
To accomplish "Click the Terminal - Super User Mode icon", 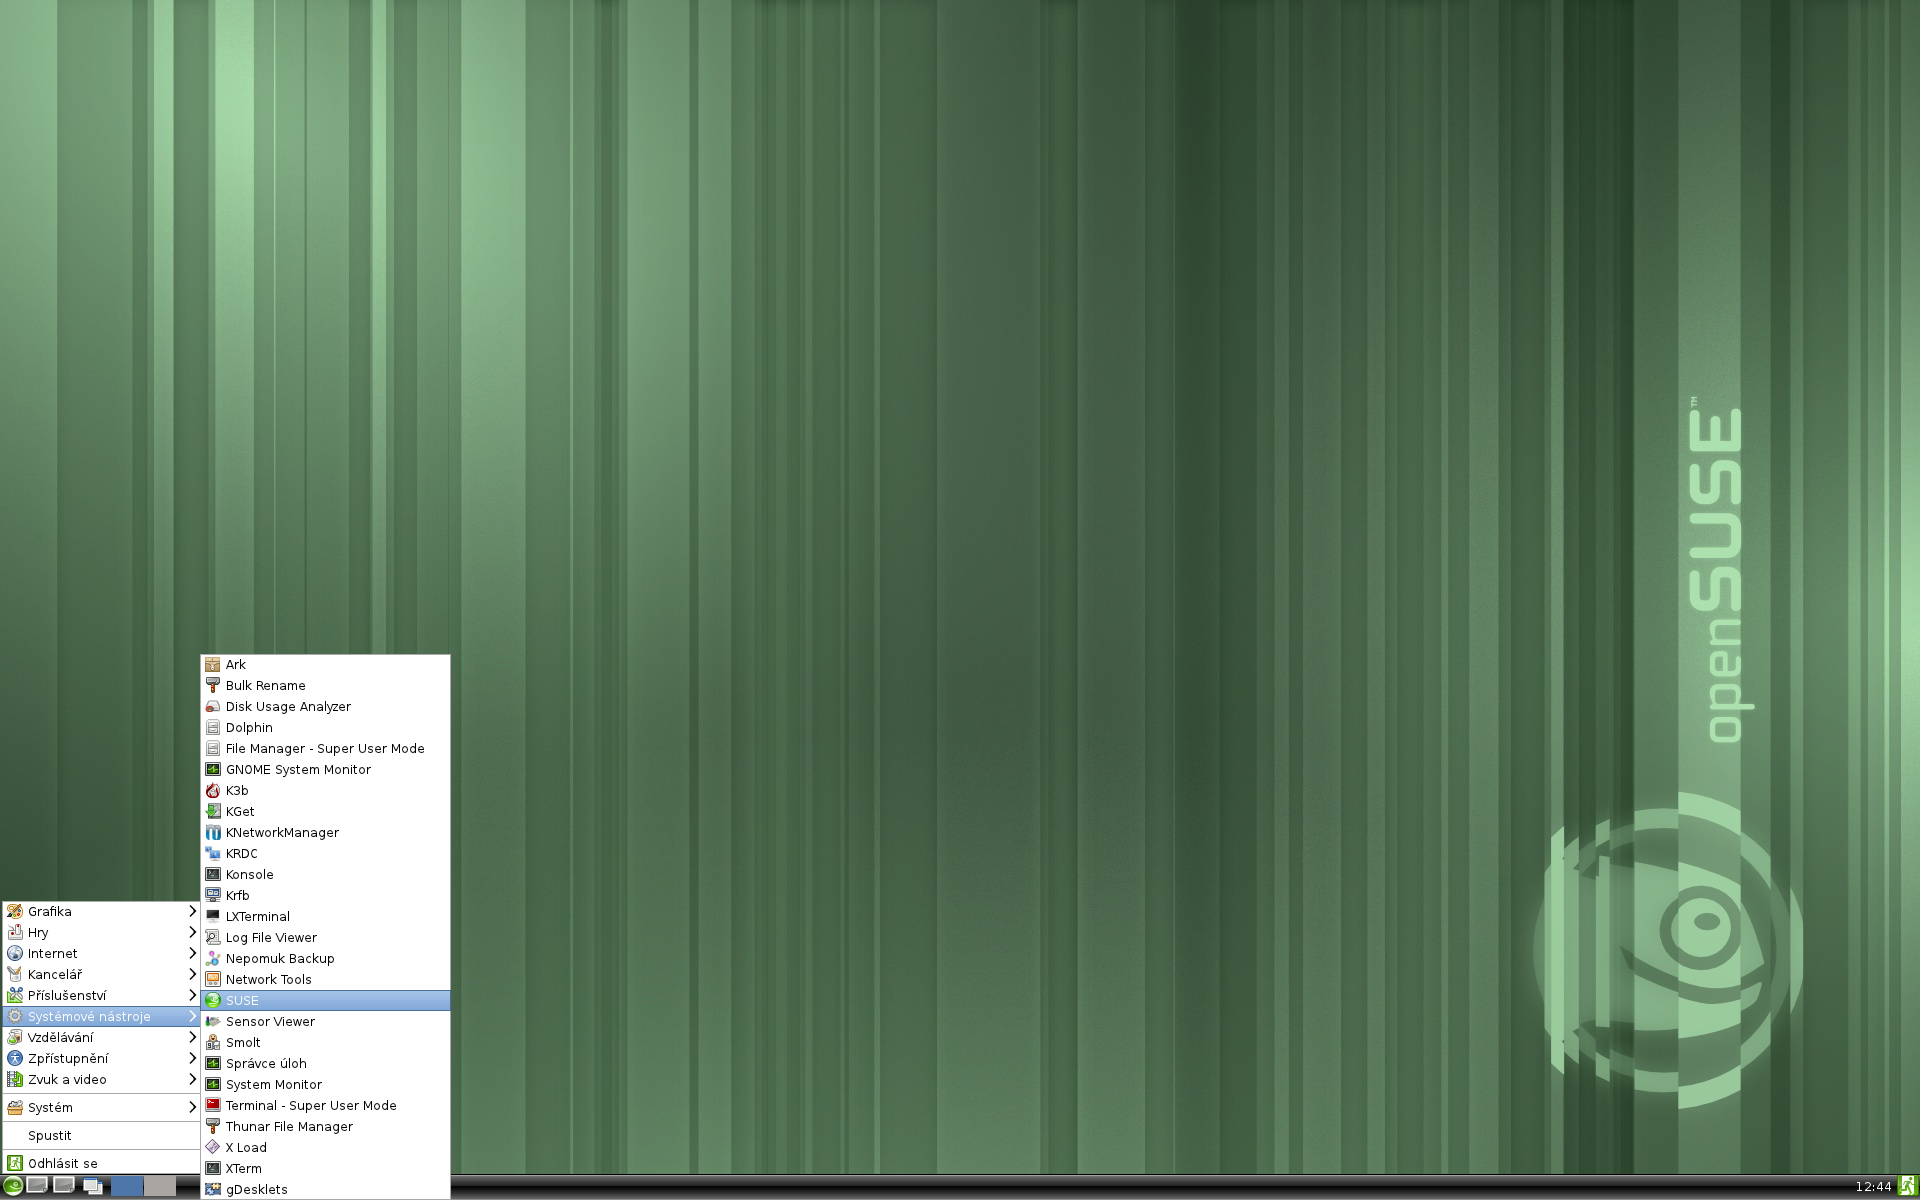I will point(212,1105).
